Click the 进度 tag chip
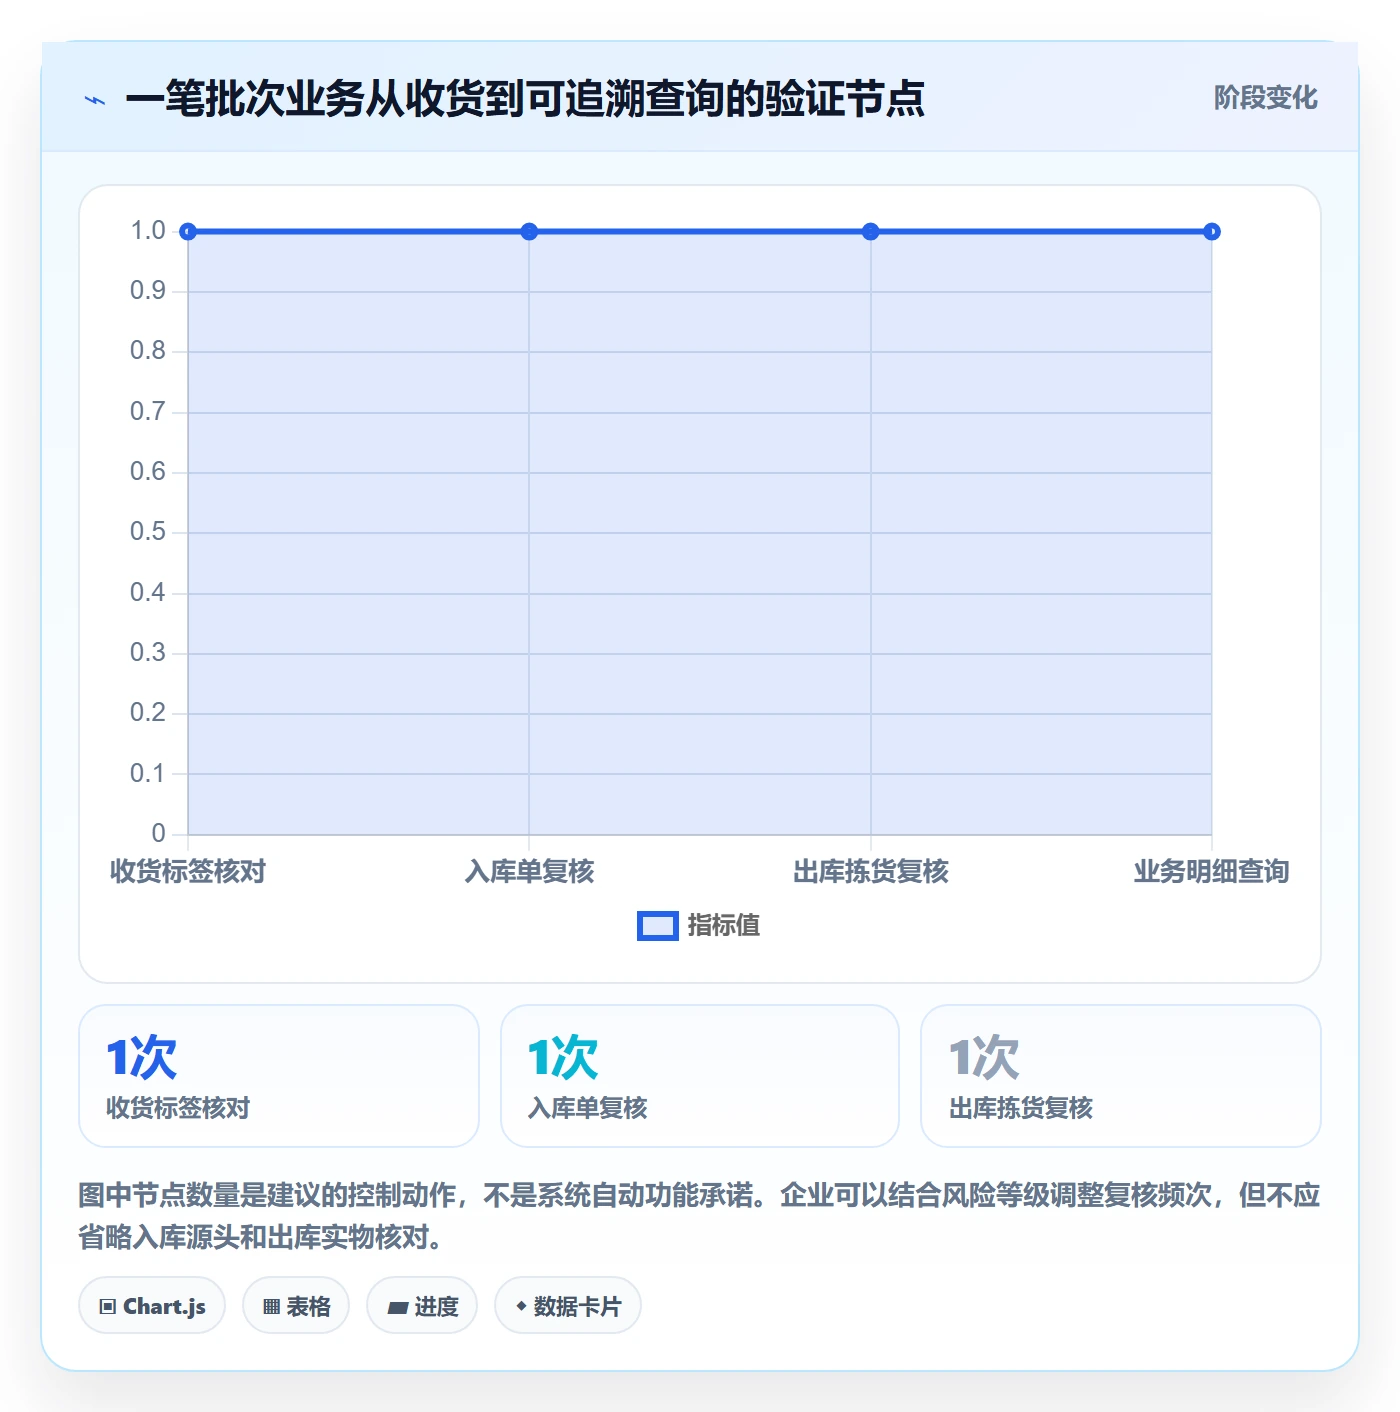1400x1412 pixels. pos(422,1305)
